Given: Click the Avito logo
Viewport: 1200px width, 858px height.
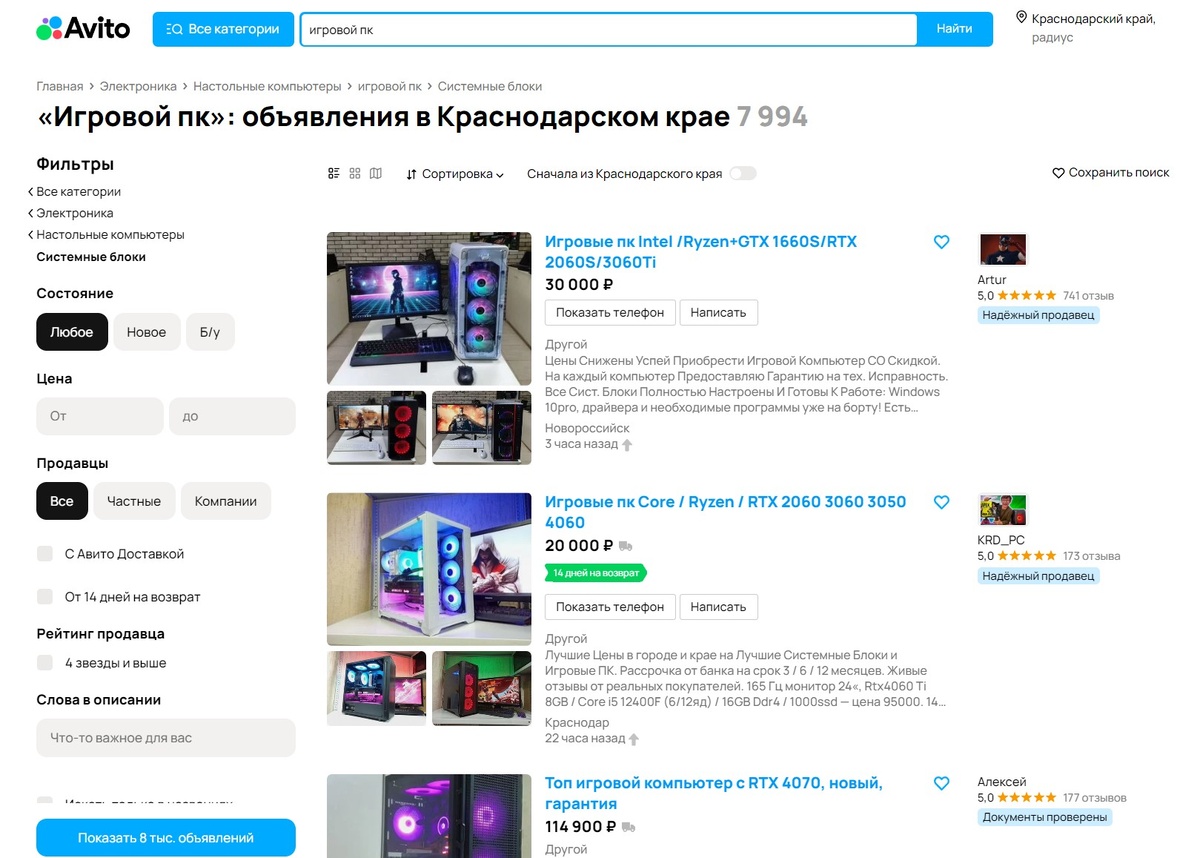Looking at the screenshot, I should [x=83, y=29].
